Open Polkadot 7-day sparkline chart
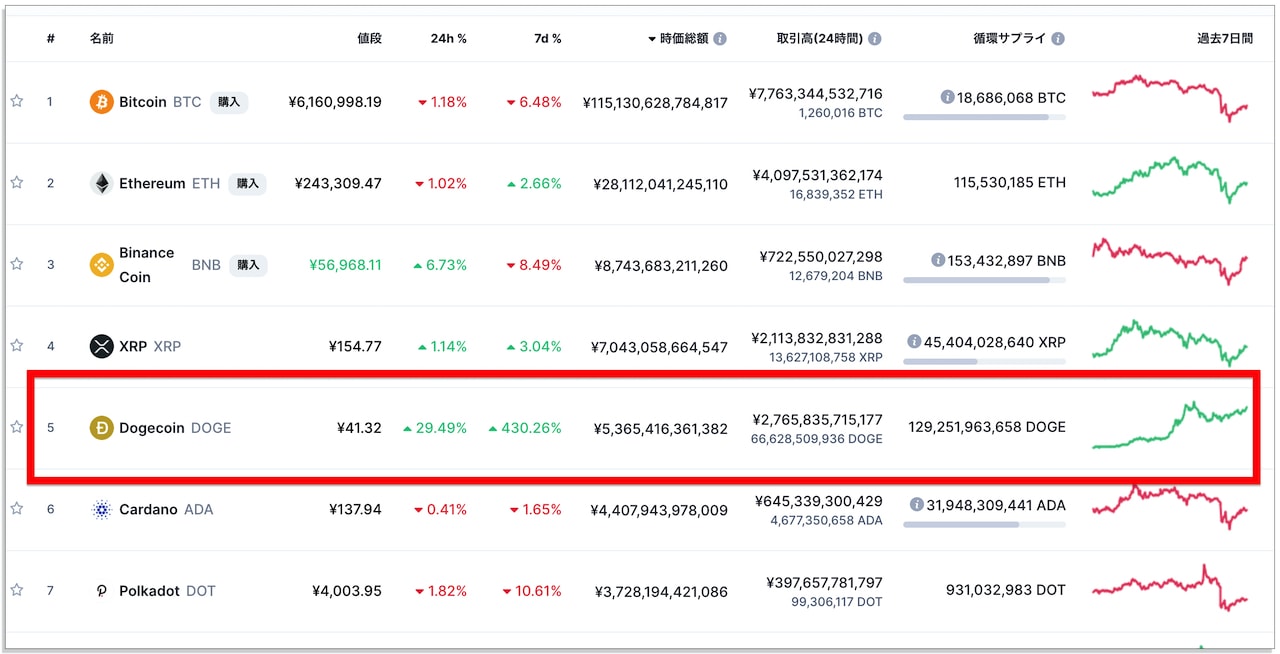The image size is (1280, 654). (1171, 589)
